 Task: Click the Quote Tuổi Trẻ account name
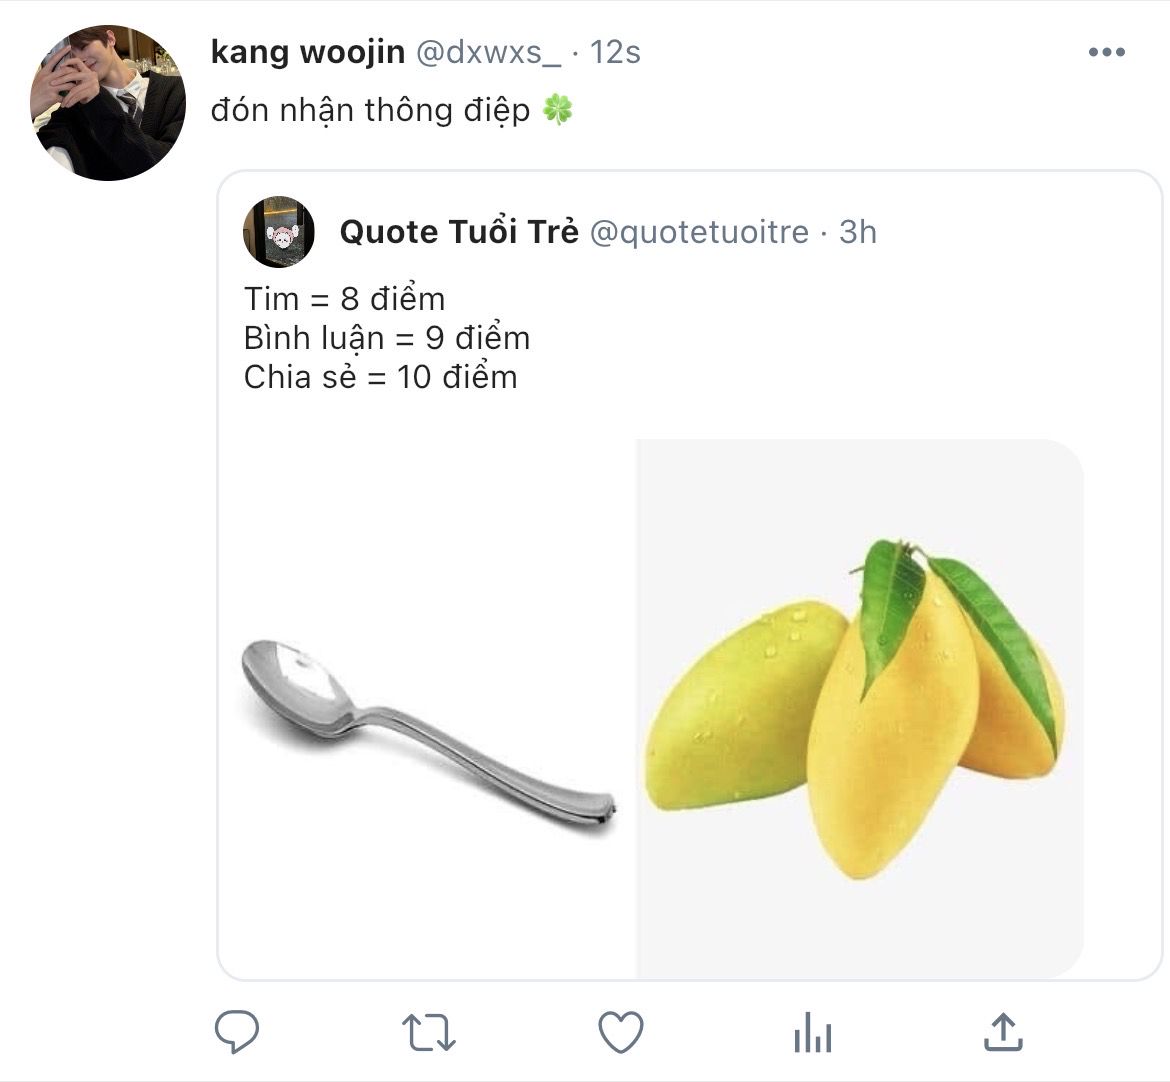pyautogui.click(x=459, y=232)
